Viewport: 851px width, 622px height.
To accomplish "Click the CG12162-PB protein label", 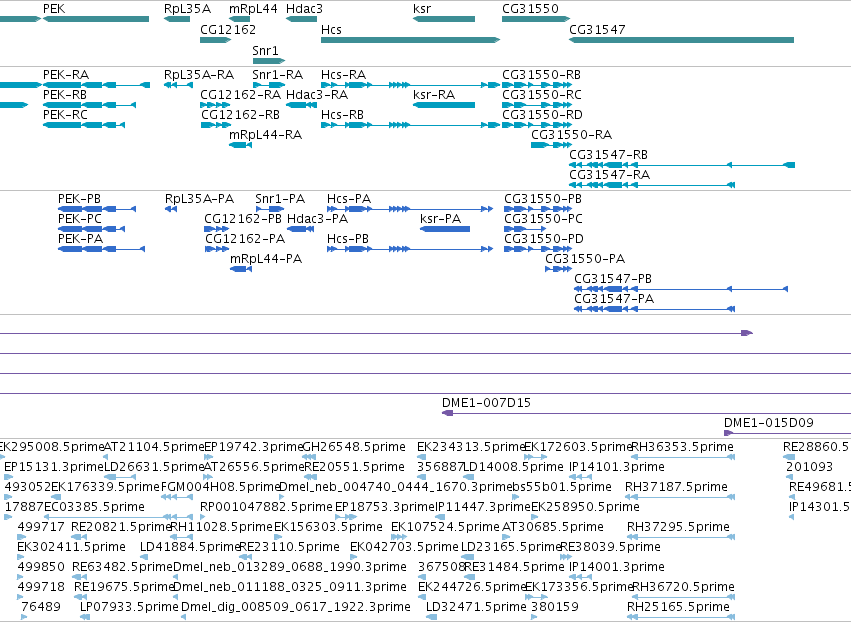I will pos(243,219).
